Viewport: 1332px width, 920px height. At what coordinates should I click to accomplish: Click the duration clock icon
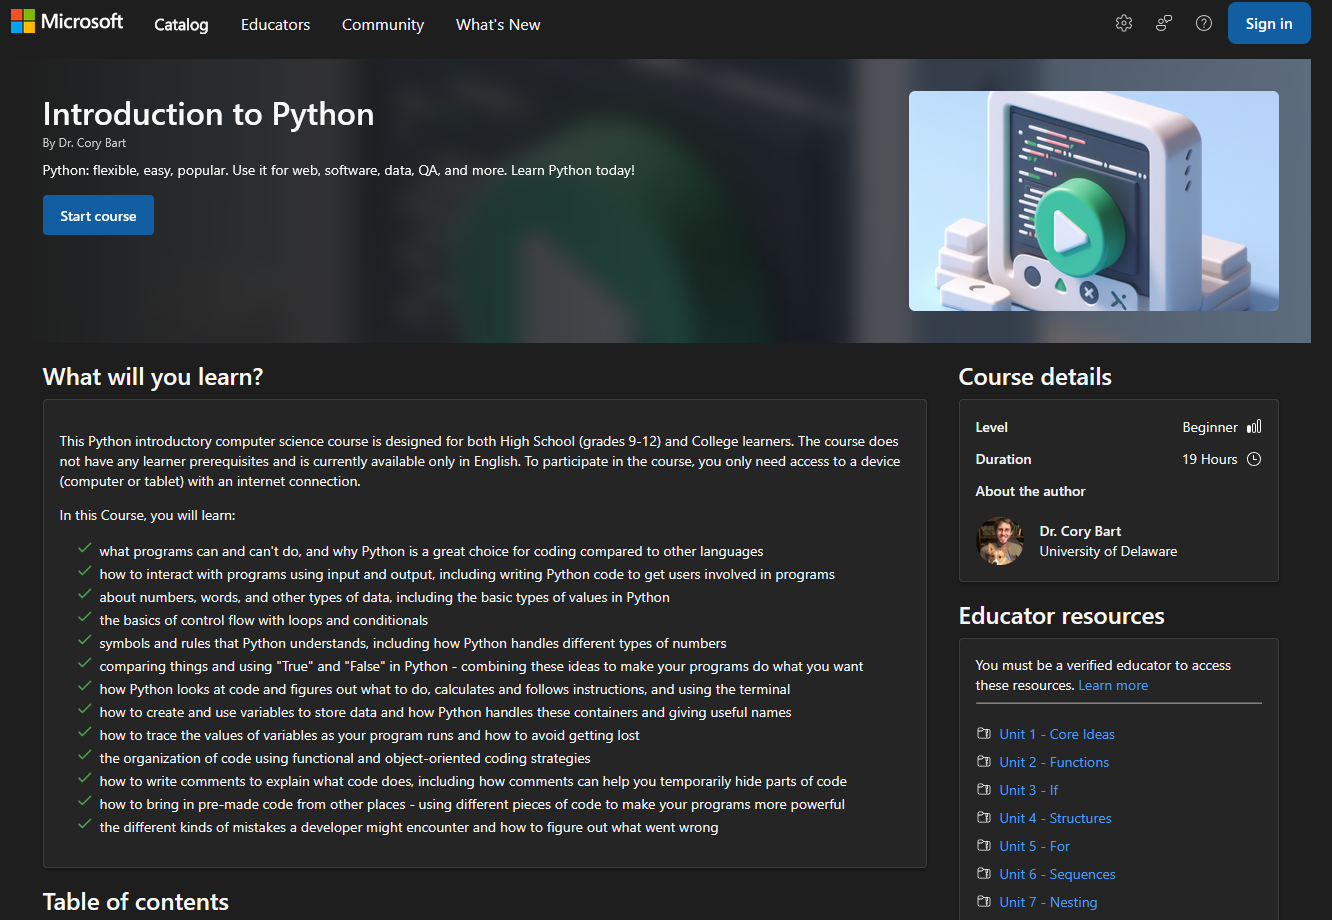(1254, 459)
